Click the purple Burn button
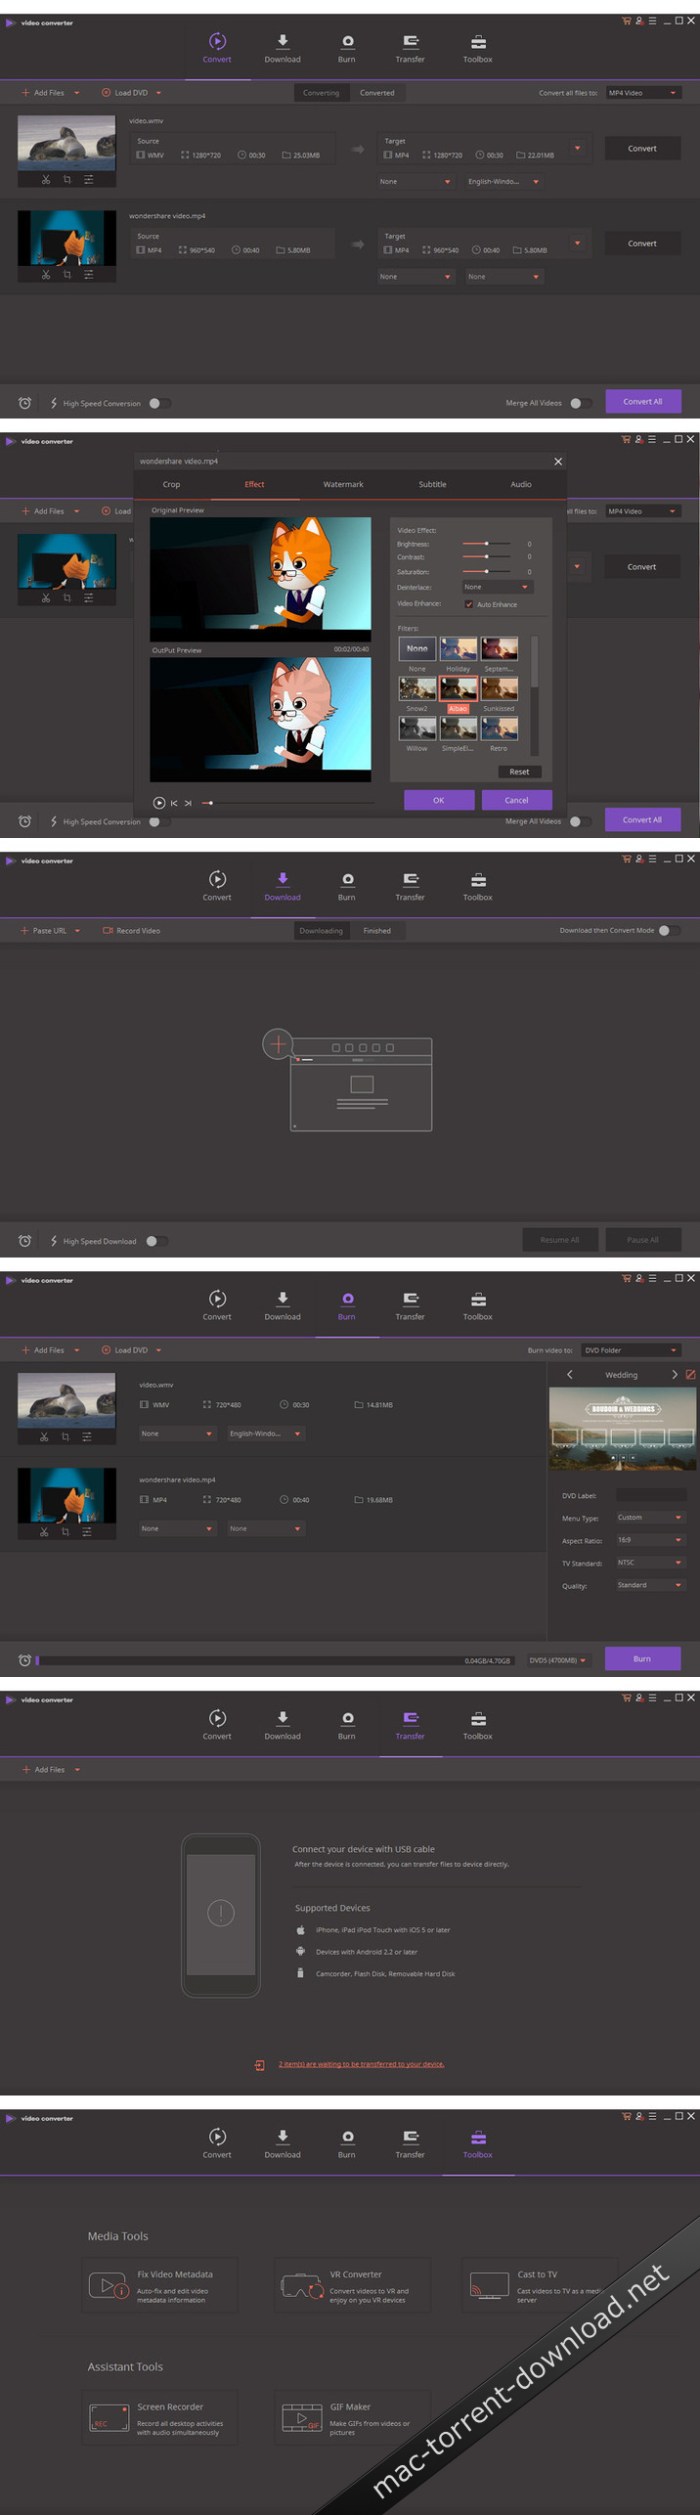700x2515 pixels. [642, 1659]
